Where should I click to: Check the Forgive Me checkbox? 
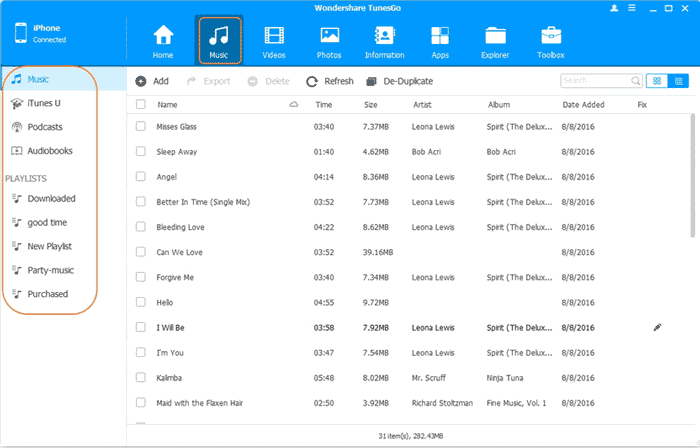(x=141, y=277)
